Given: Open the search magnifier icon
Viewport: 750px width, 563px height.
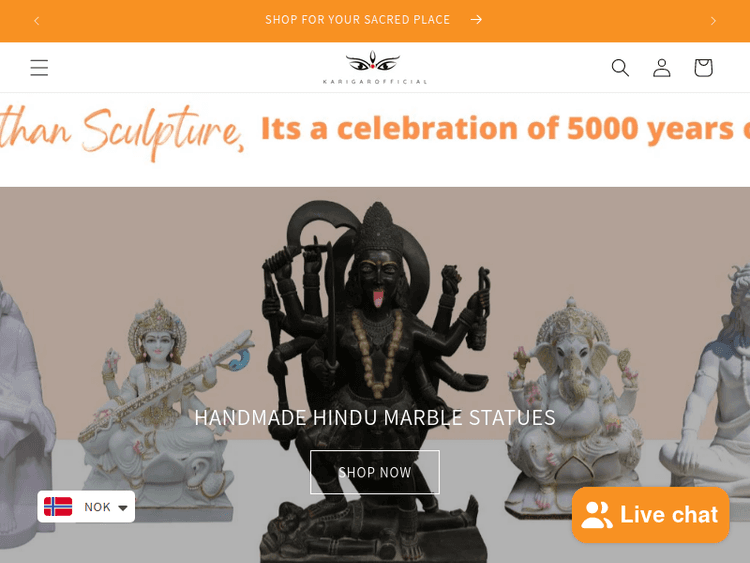Looking at the screenshot, I should [x=620, y=67].
